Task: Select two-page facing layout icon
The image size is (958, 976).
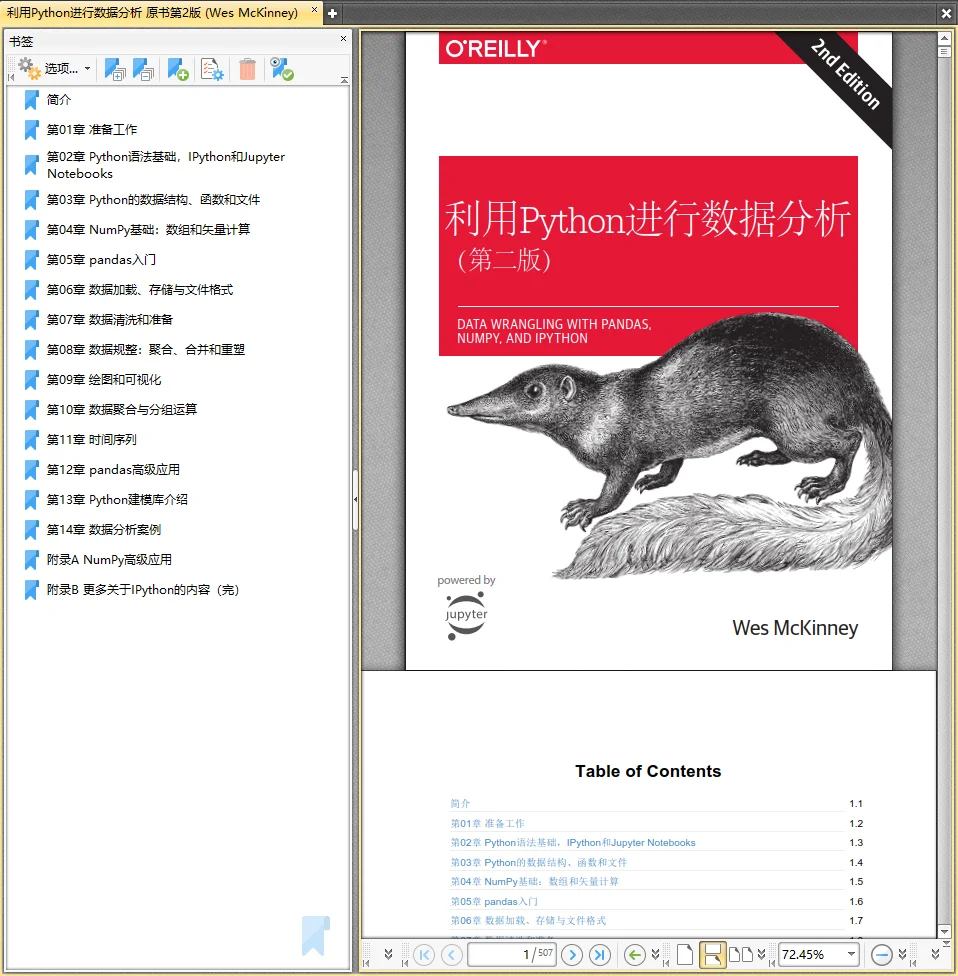Action: (x=741, y=954)
